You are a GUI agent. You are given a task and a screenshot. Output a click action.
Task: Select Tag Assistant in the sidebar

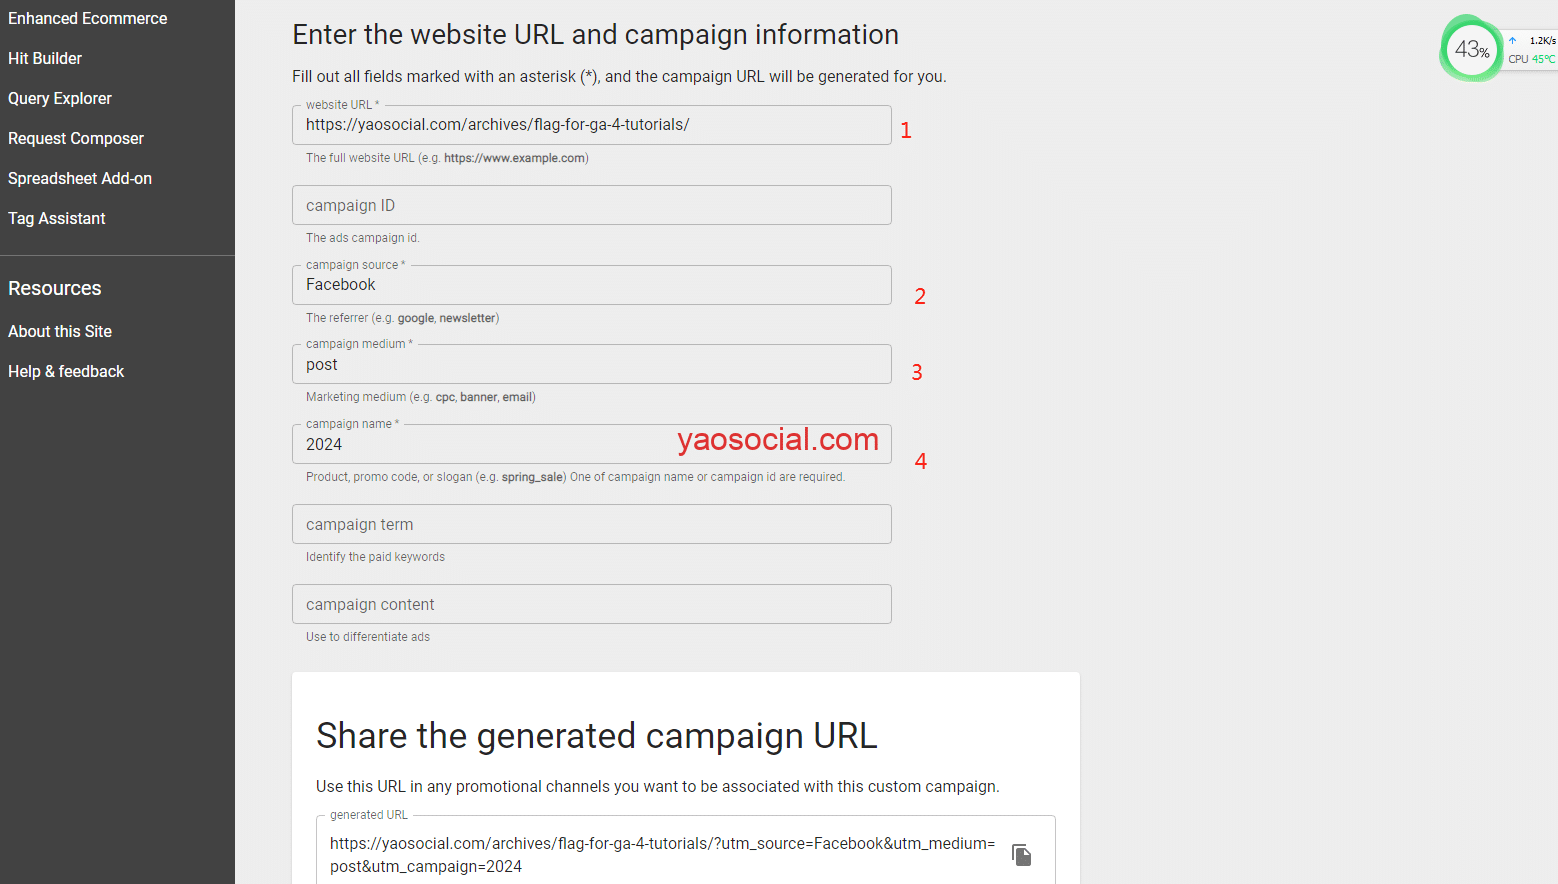point(57,219)
